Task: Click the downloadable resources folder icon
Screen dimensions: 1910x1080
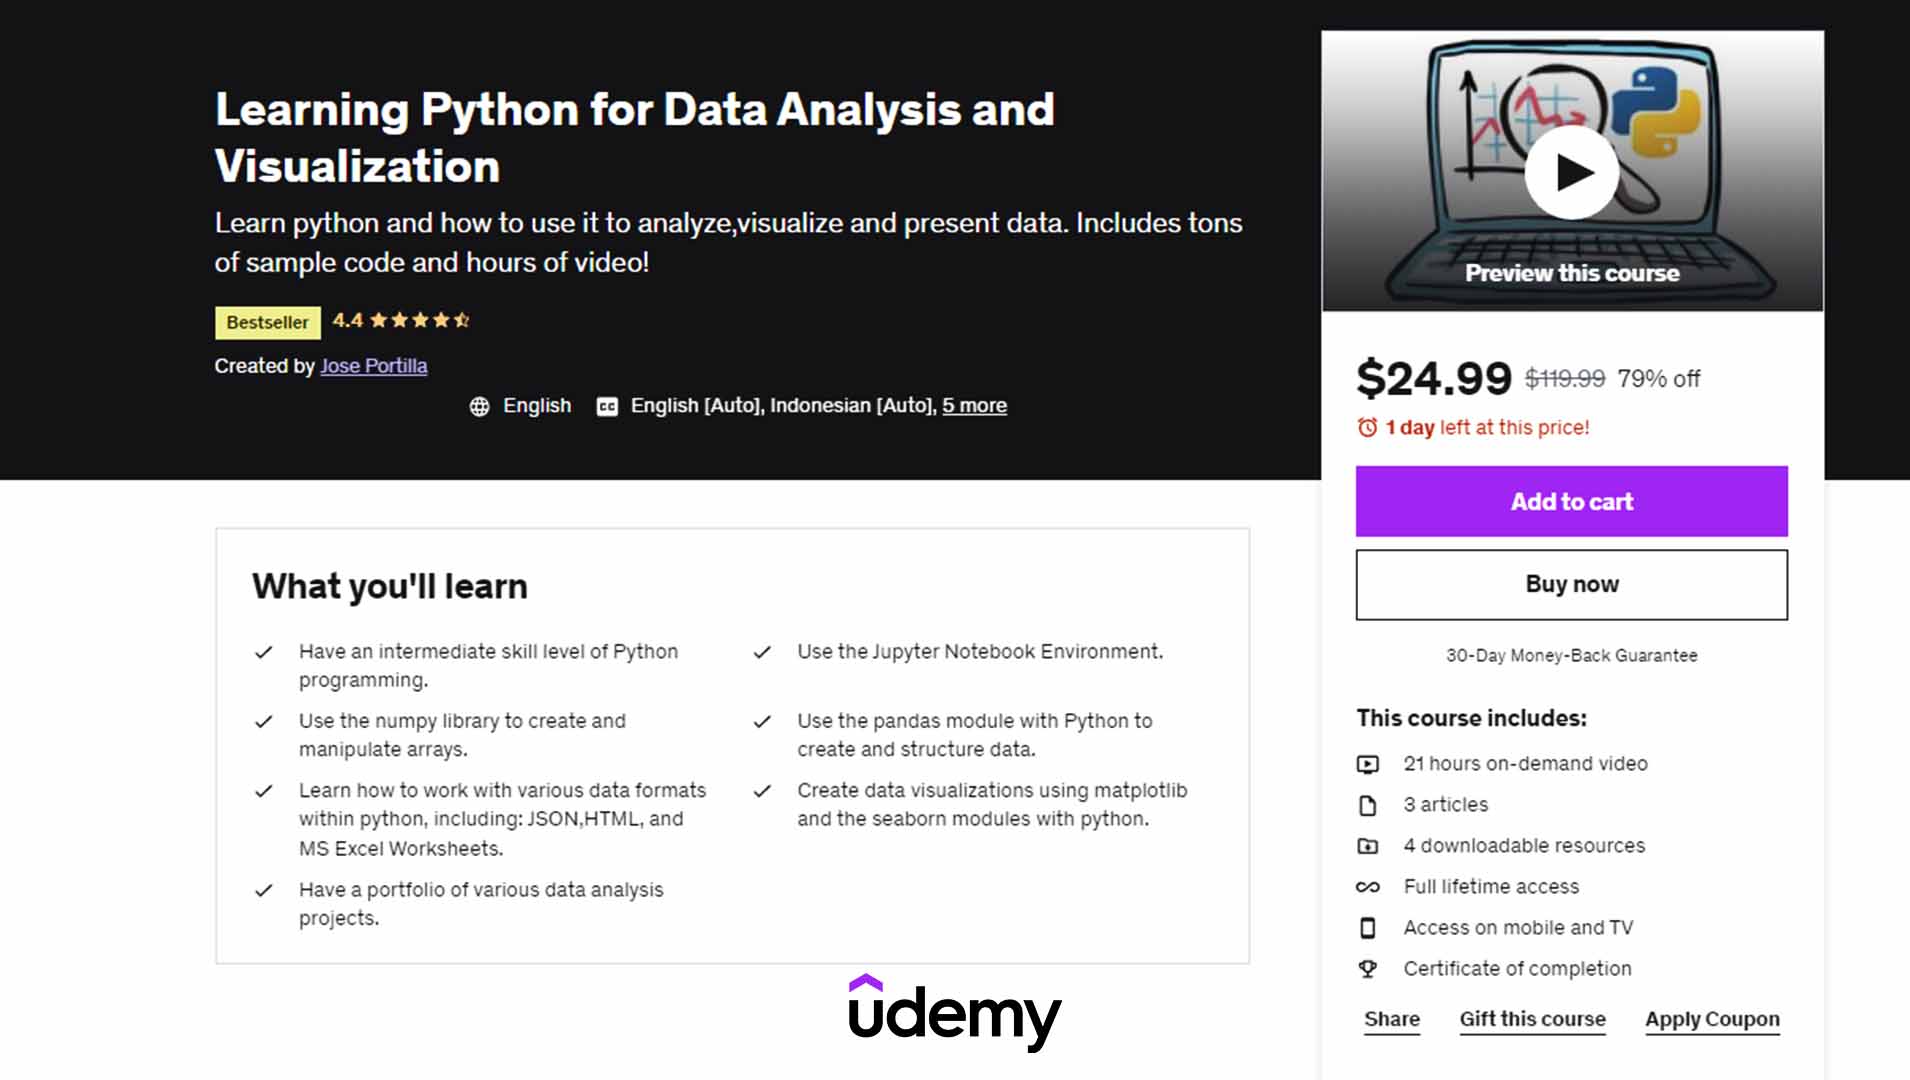Action: [x=1367, y=846]
